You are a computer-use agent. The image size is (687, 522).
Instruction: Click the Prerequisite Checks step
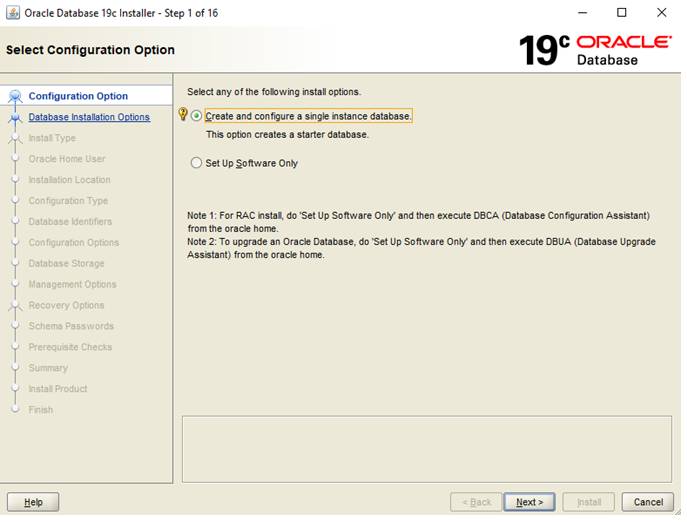tap(70, 347)
